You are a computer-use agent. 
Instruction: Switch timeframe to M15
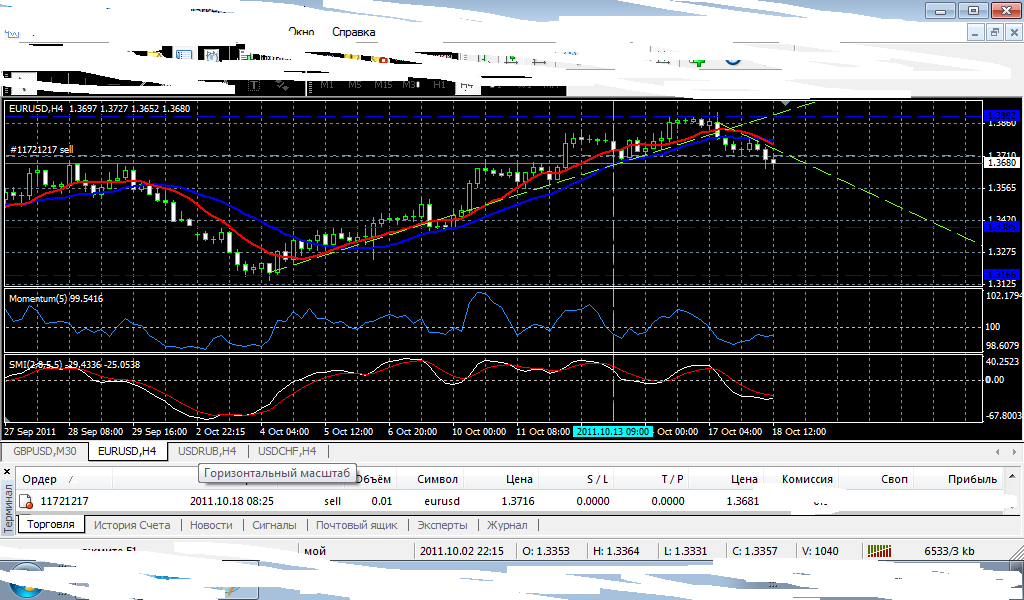[383, 85]
